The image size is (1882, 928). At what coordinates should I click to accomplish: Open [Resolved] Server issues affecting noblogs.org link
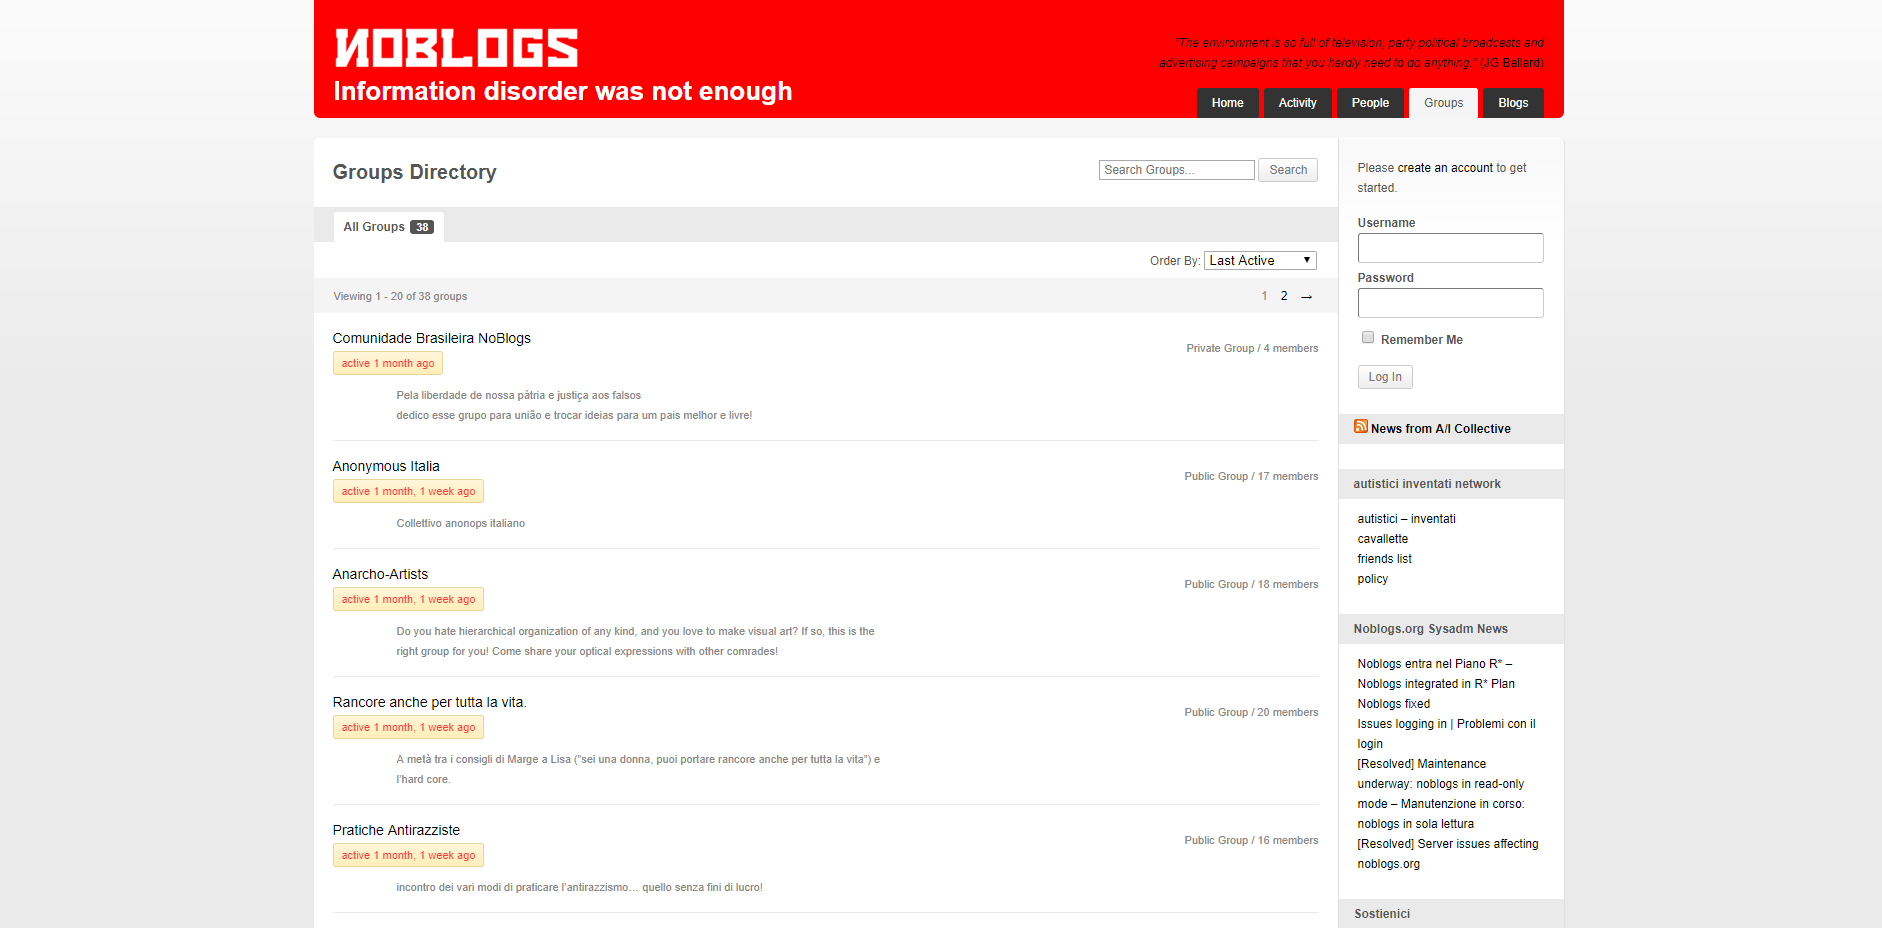pos(1447,854)
